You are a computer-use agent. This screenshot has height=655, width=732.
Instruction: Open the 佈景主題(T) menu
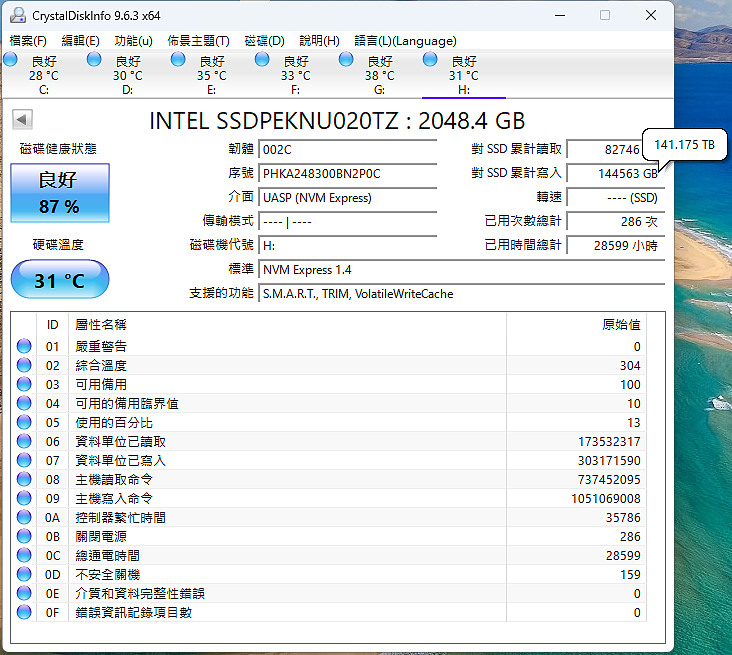pos(198,41)
